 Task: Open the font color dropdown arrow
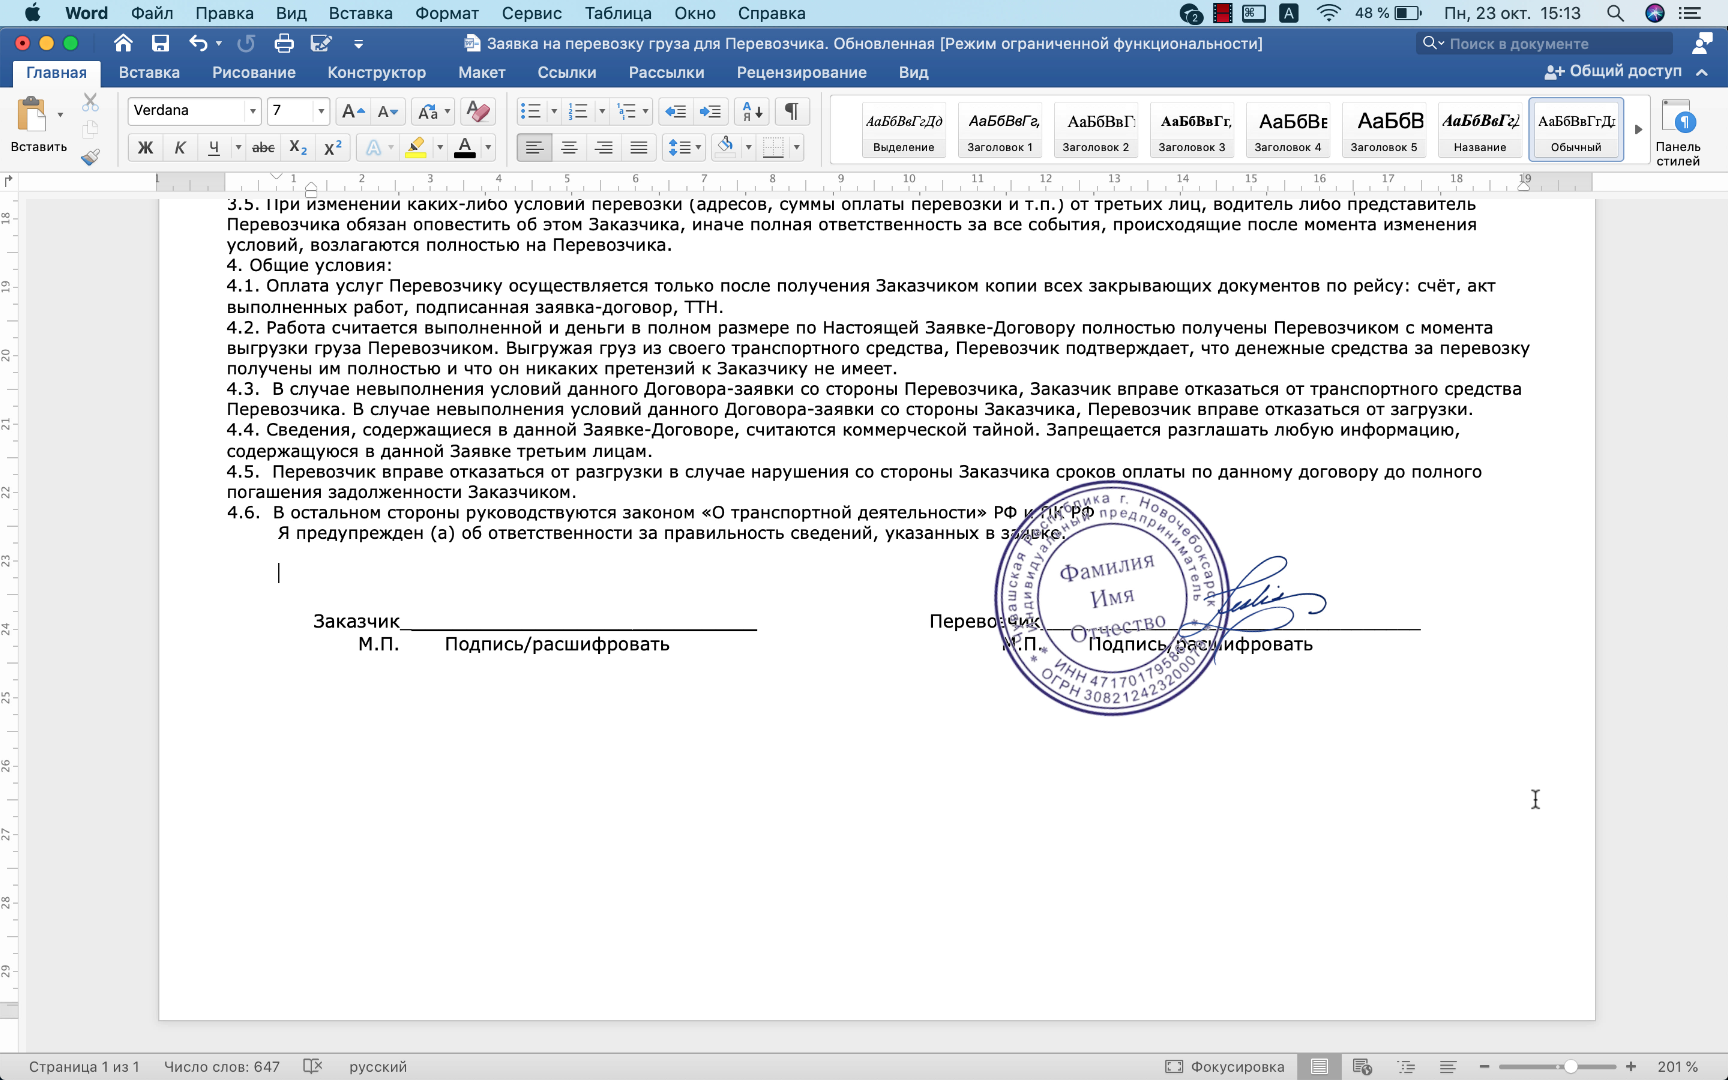pos(487,146)
